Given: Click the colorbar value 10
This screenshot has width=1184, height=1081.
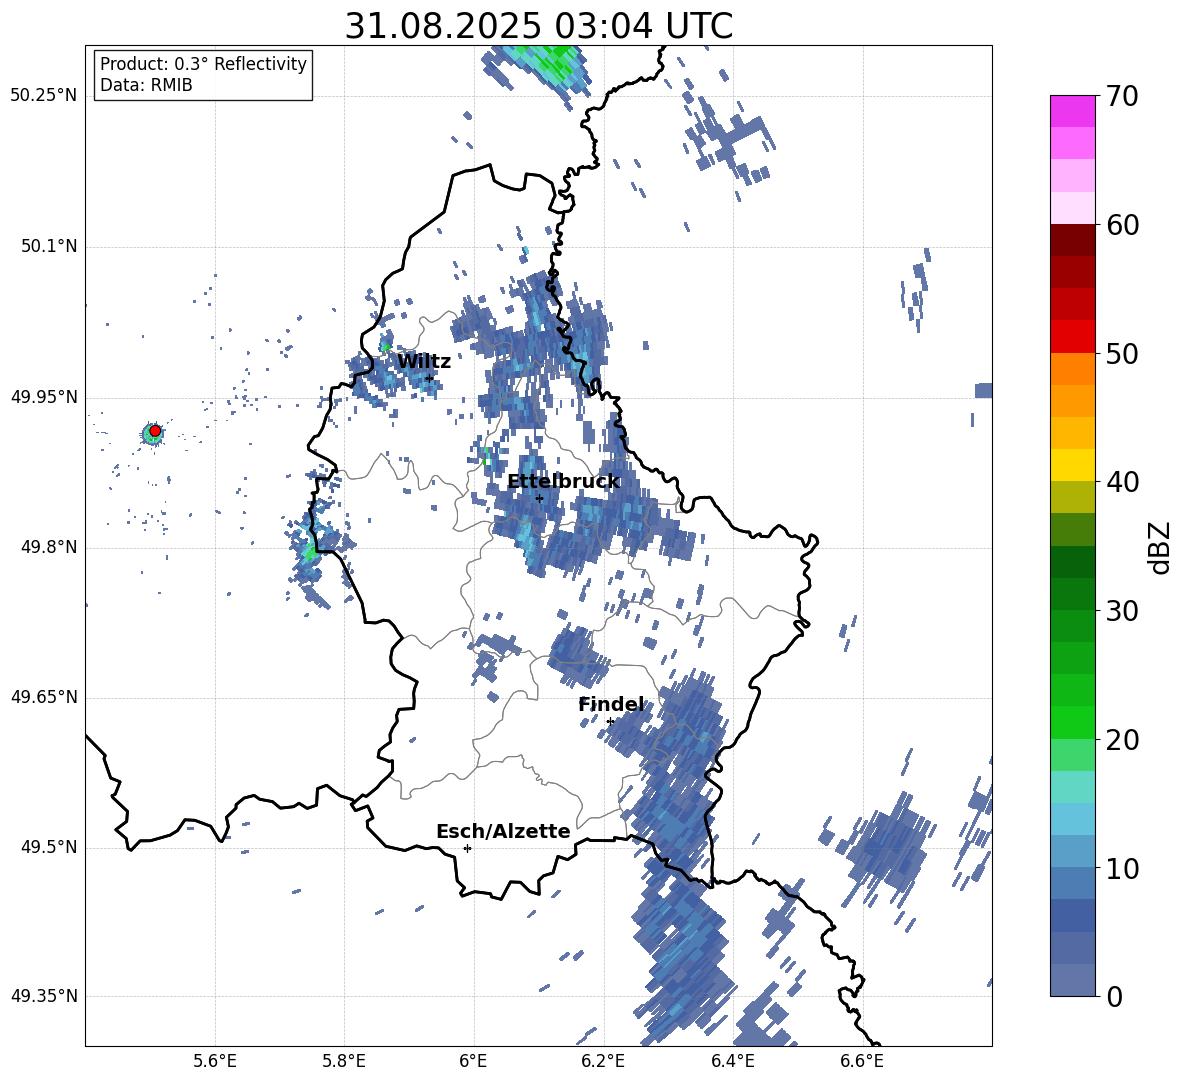Looking at the screenshot, I should [x=1122, y=868].
